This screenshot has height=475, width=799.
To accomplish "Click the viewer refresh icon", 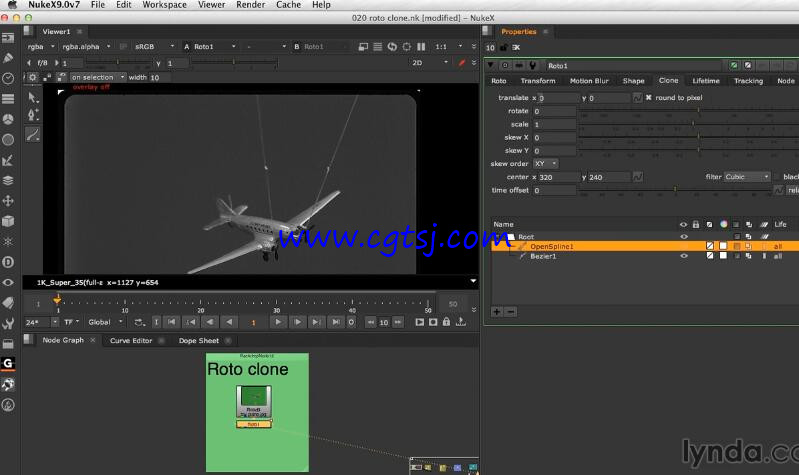I will point(392,46).
